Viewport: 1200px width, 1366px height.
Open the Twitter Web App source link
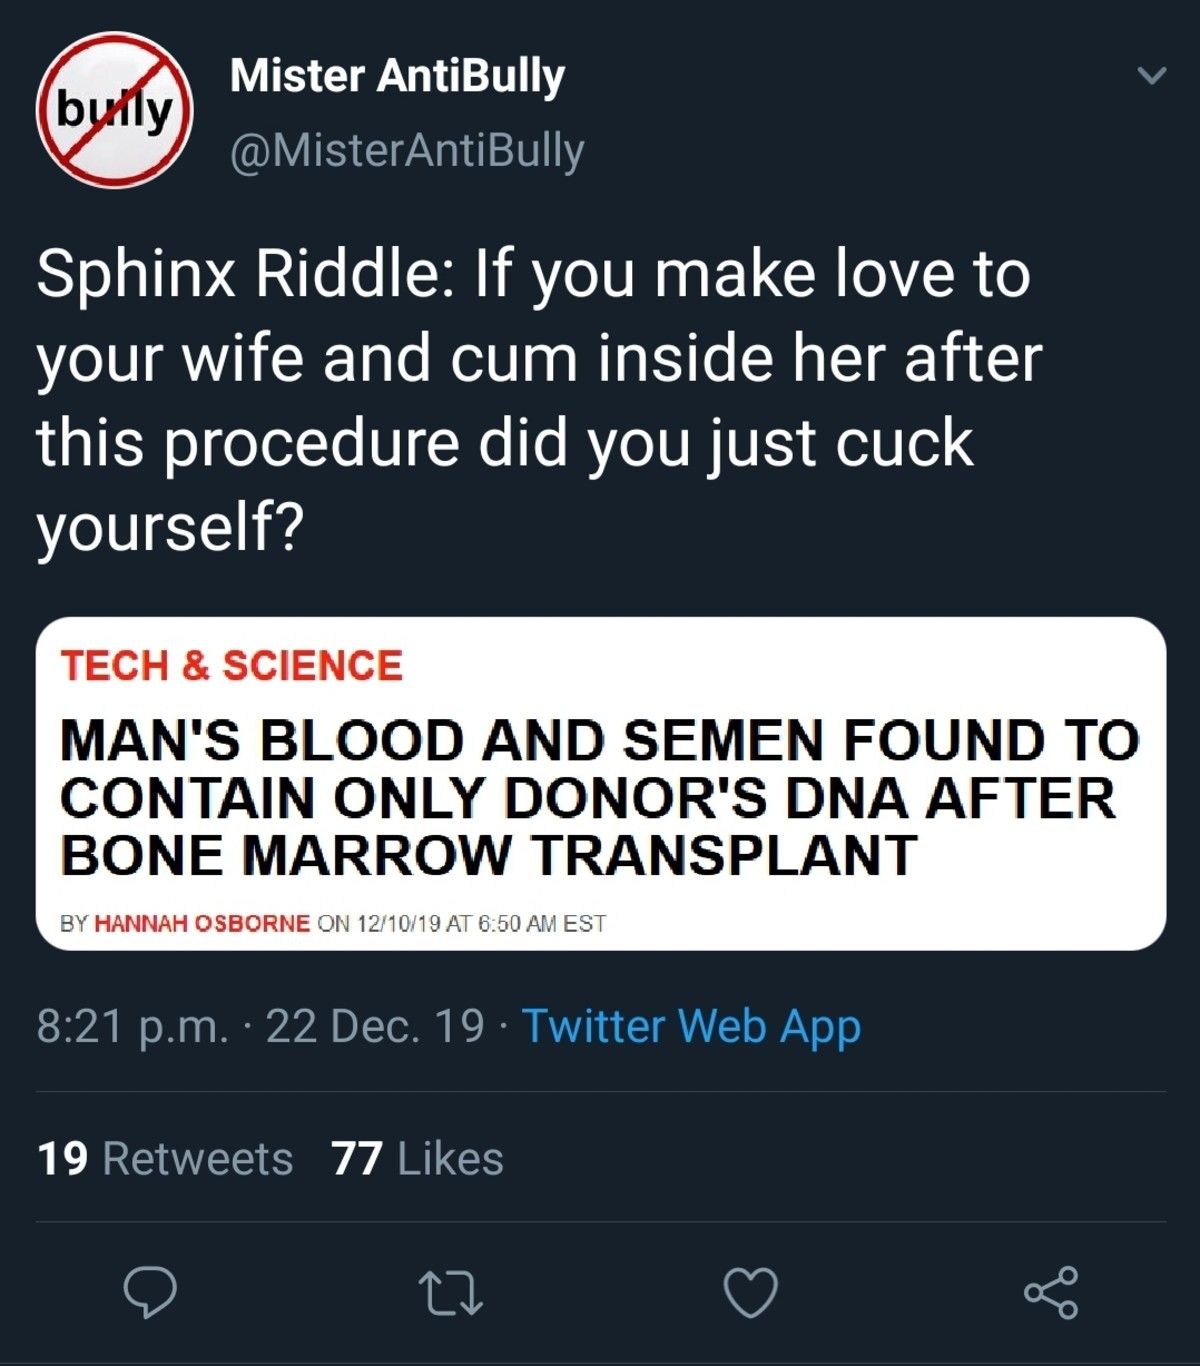(x=691, y=1026)
